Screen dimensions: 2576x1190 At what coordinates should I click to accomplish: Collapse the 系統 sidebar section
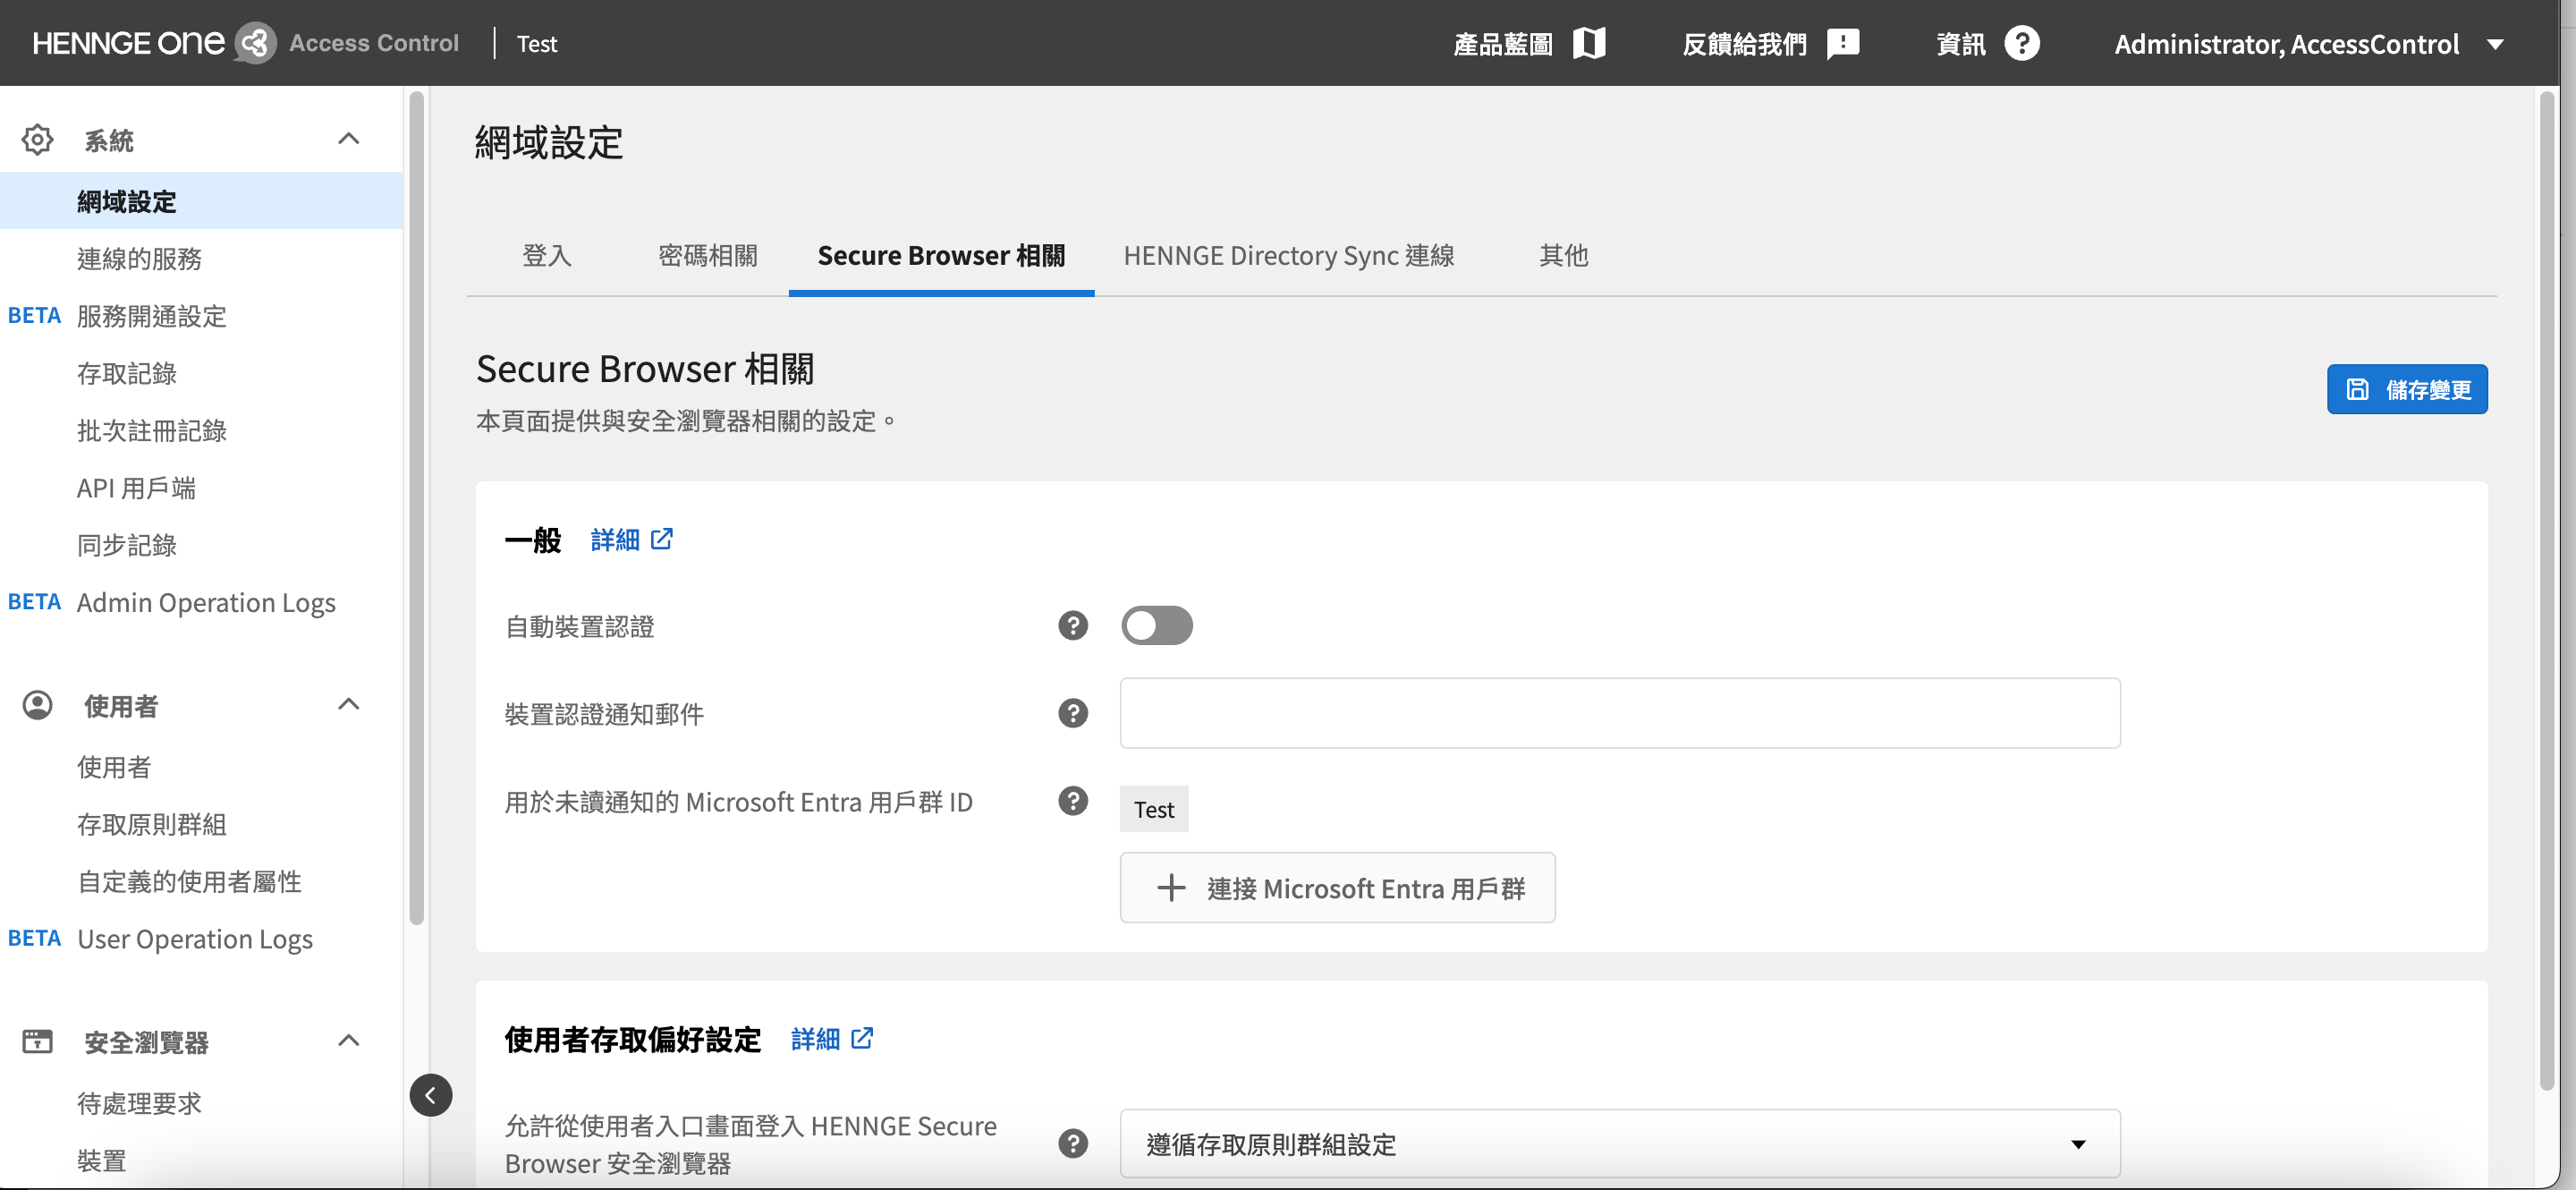[x=348, y=139]
